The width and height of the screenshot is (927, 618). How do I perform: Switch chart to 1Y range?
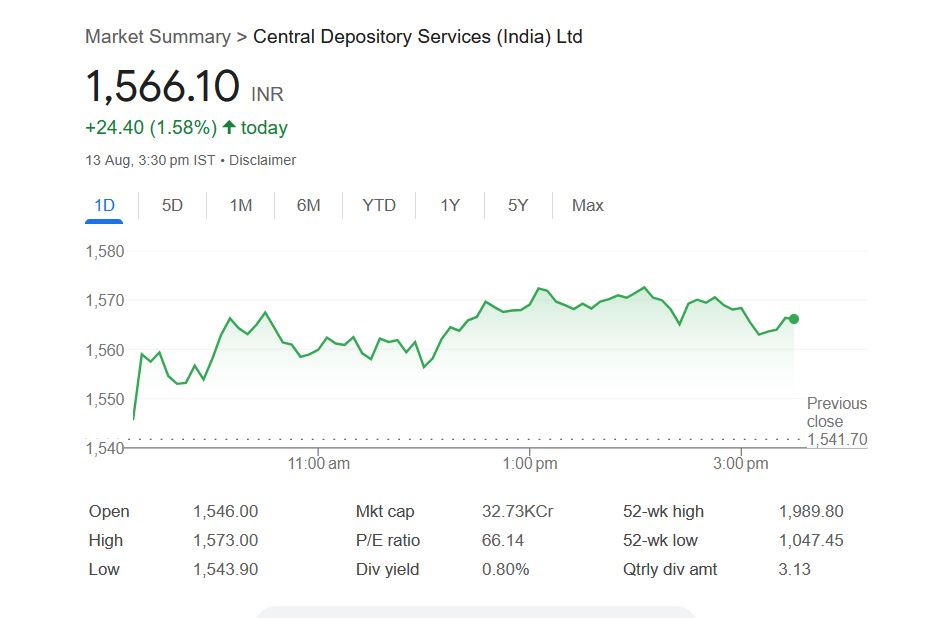point(450,205)
